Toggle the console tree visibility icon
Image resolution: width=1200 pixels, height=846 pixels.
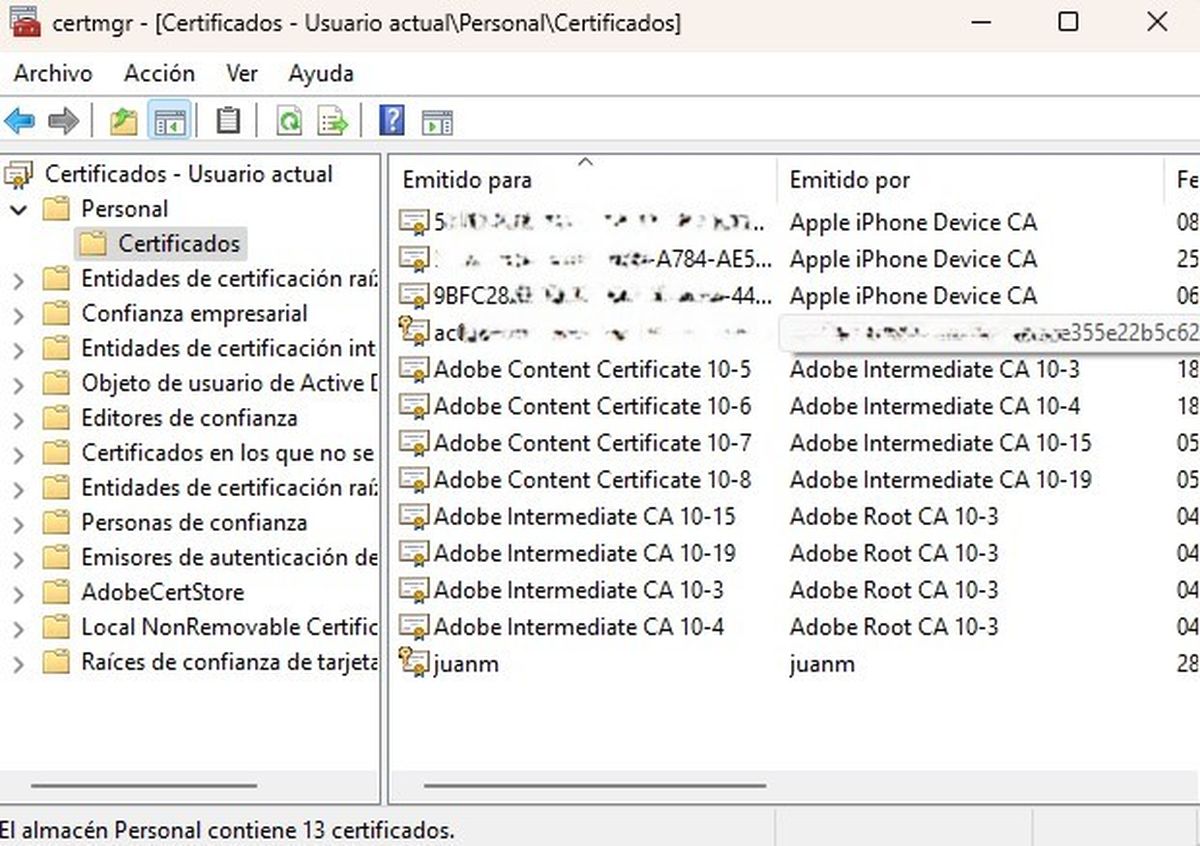click(x=170, y=120)
